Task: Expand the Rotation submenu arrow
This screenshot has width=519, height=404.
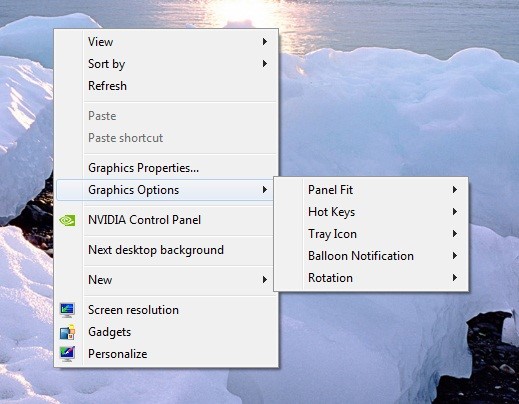Action: click(455, 278)
